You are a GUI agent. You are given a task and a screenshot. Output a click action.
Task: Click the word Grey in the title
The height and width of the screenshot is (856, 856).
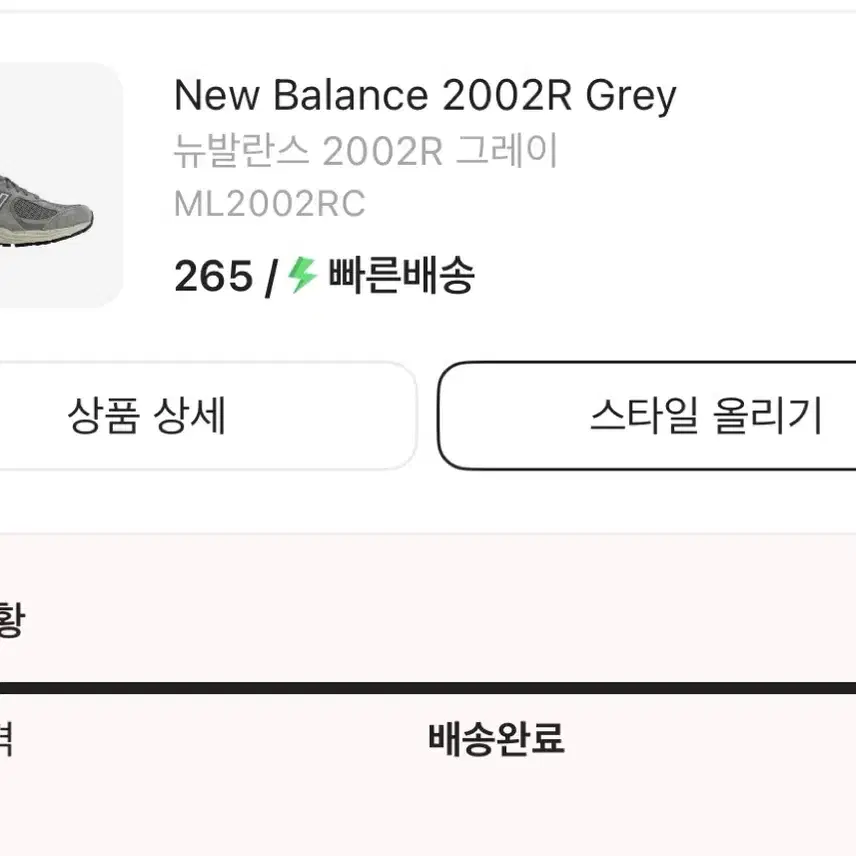(x=631, y=96)
